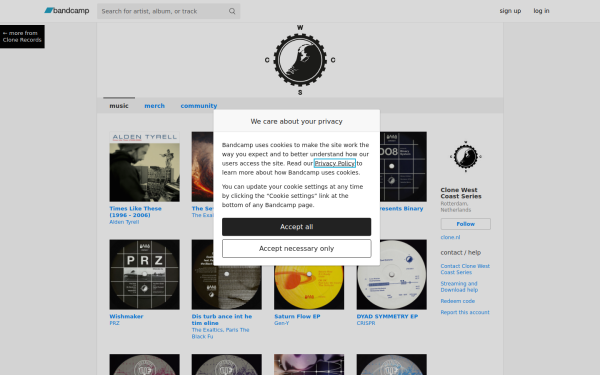The height and width of the screenshot is (375, 600).
Task: Open the Times Like These album cover
Action: [145, 166]
